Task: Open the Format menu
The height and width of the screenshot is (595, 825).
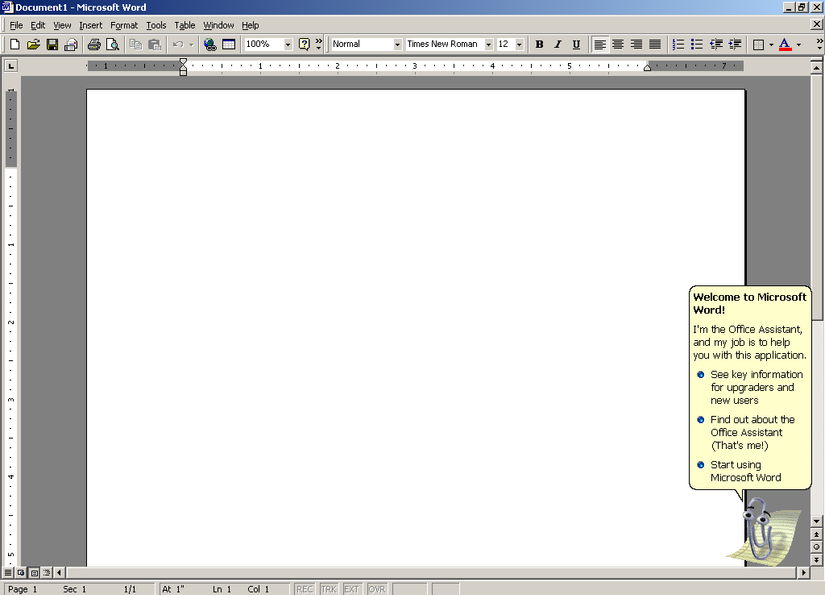Action: pos(124,25)
